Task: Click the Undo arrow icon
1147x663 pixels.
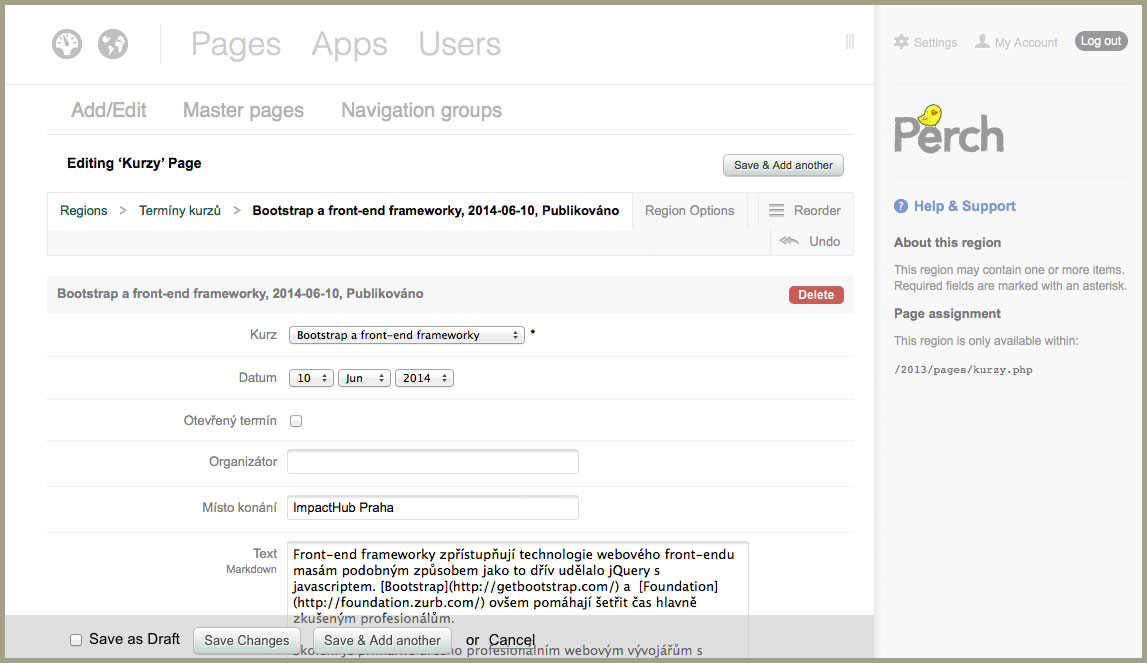Action: (788, 241)
